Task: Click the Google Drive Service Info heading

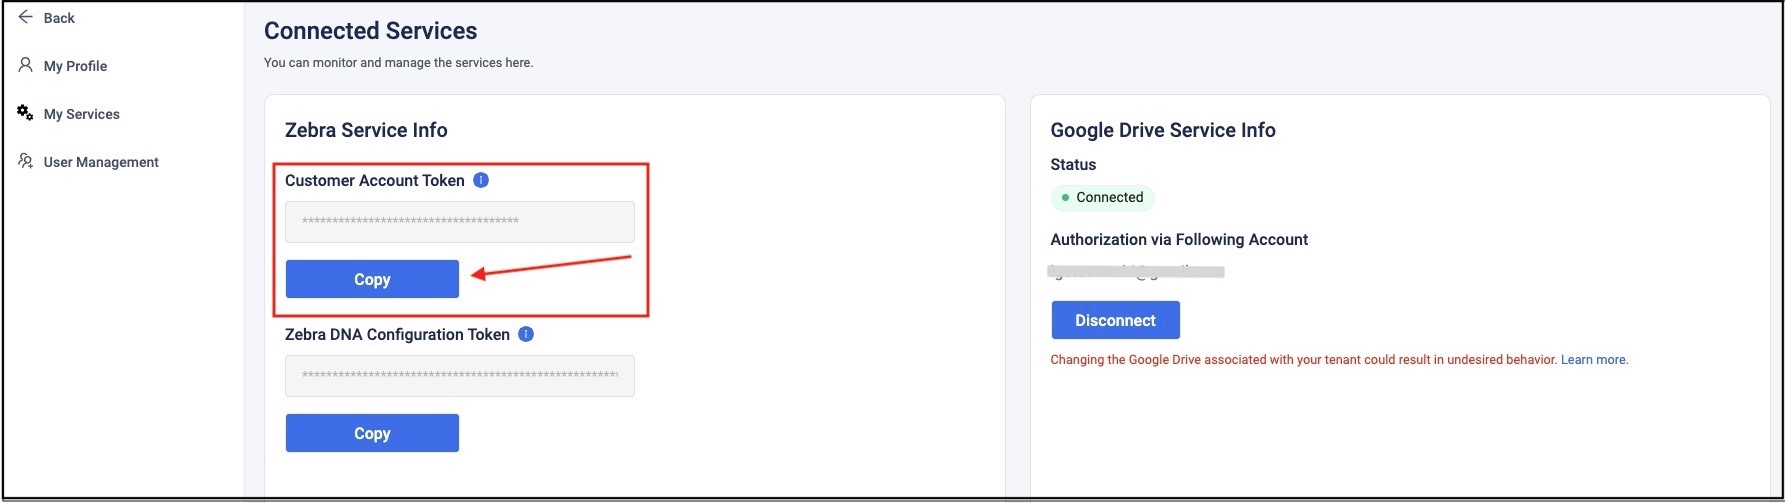Action: pyautogui.click(x=1163, y=130)
